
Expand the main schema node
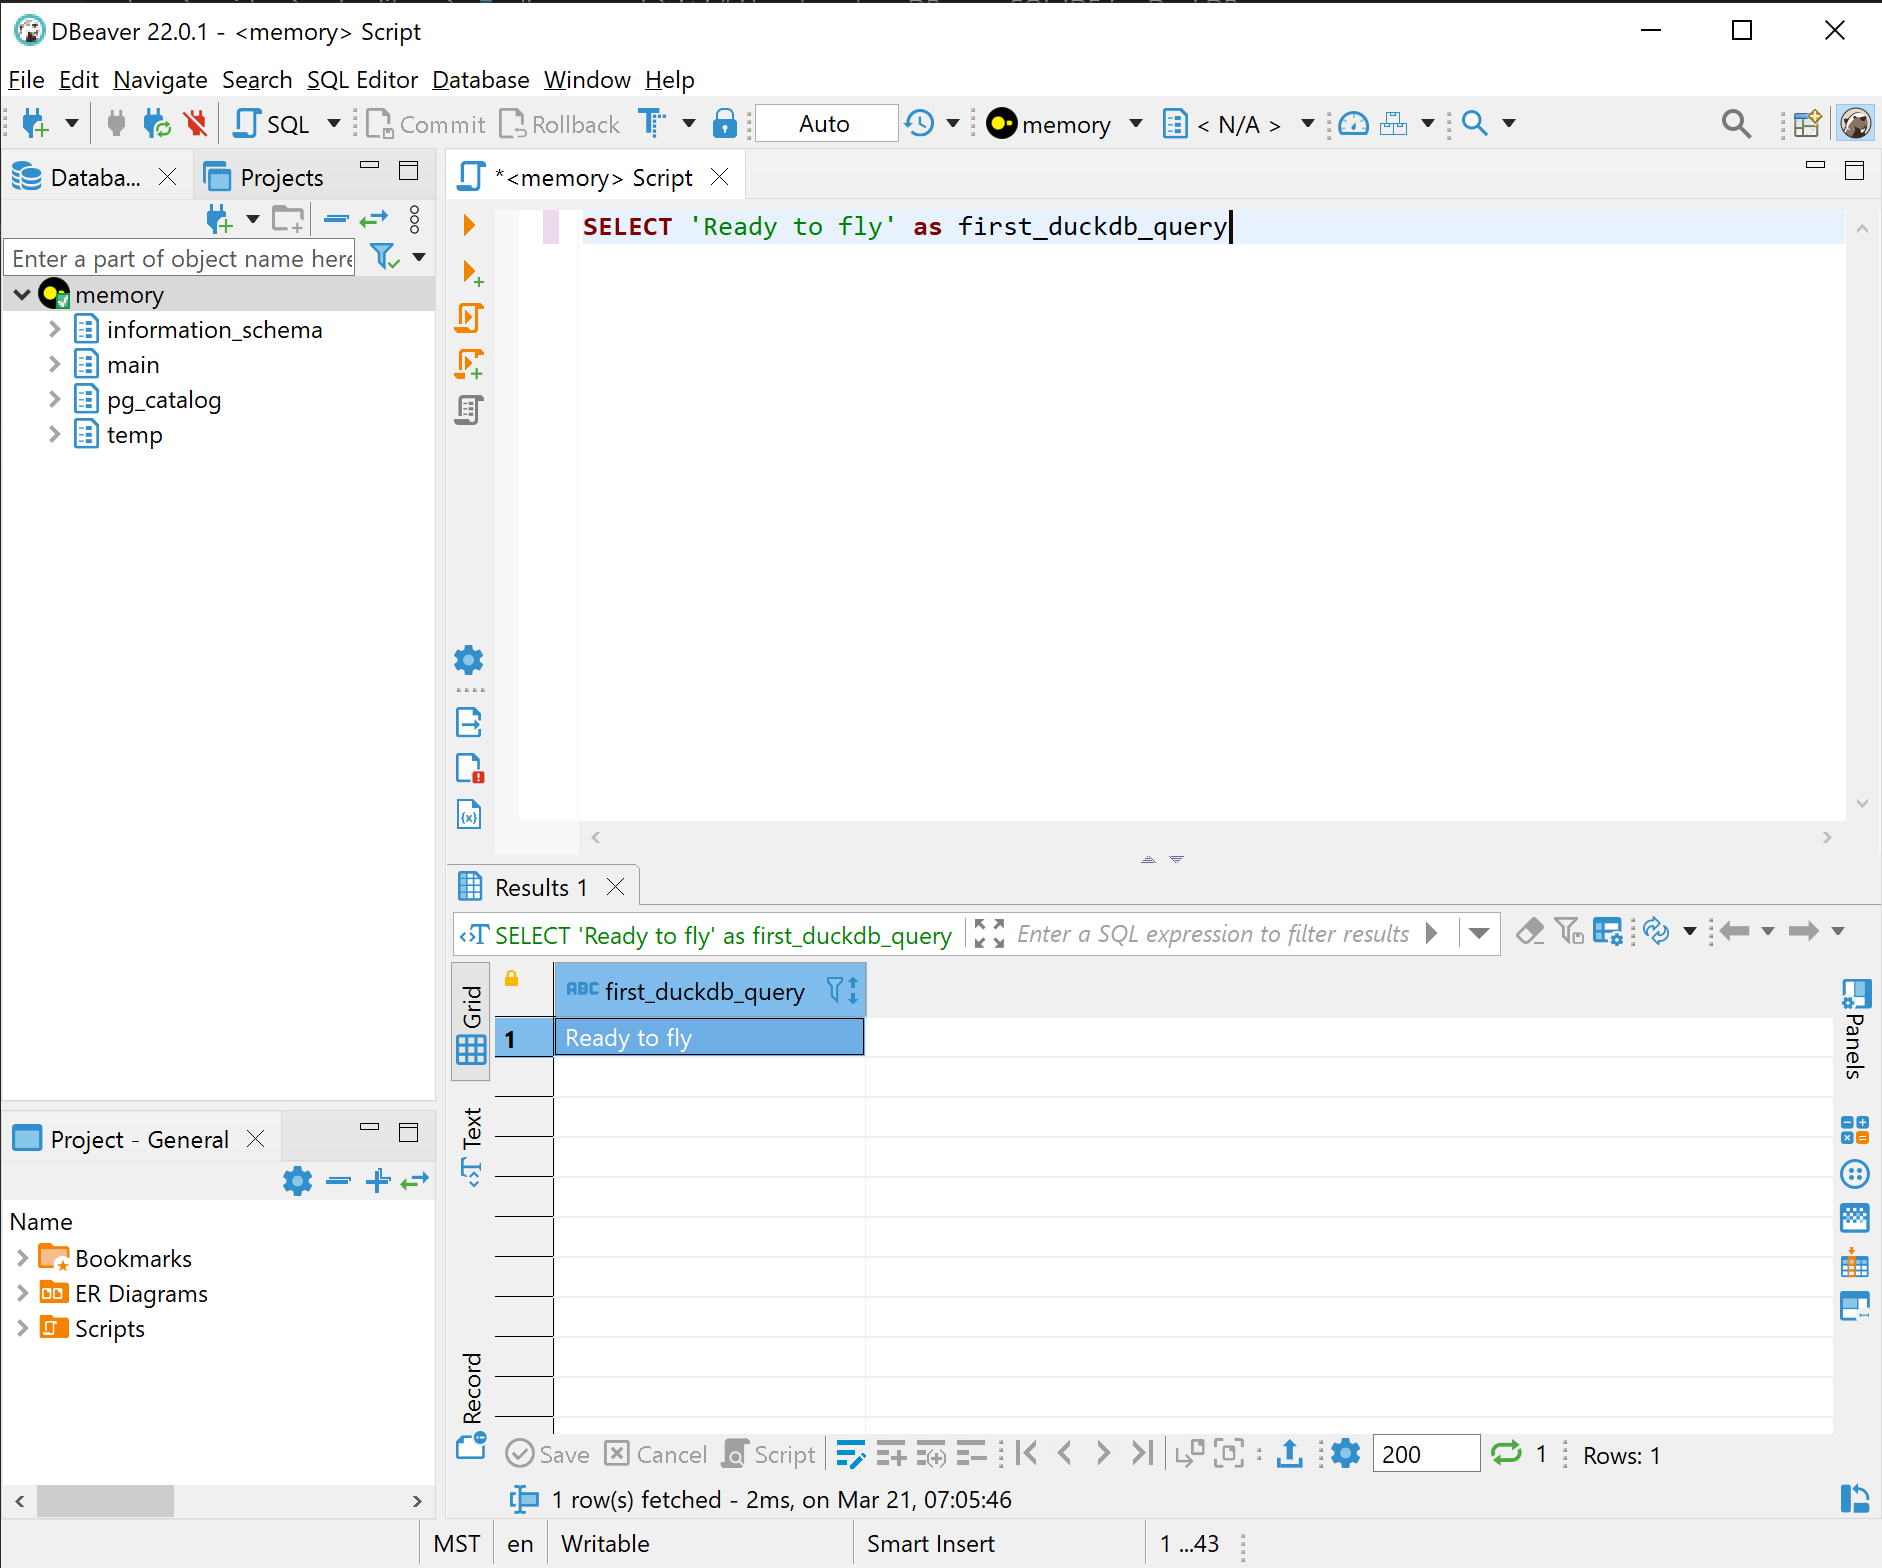tap(55, 364)
